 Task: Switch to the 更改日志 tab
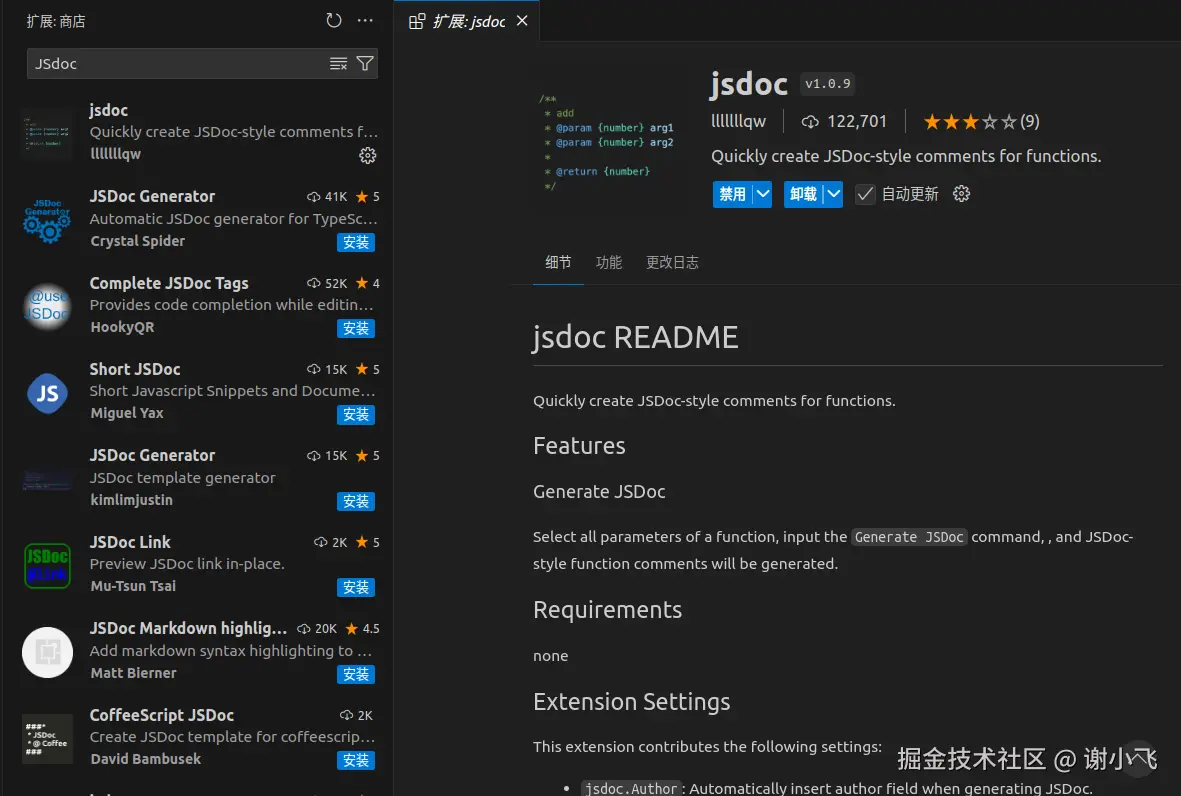coord(672,262)
